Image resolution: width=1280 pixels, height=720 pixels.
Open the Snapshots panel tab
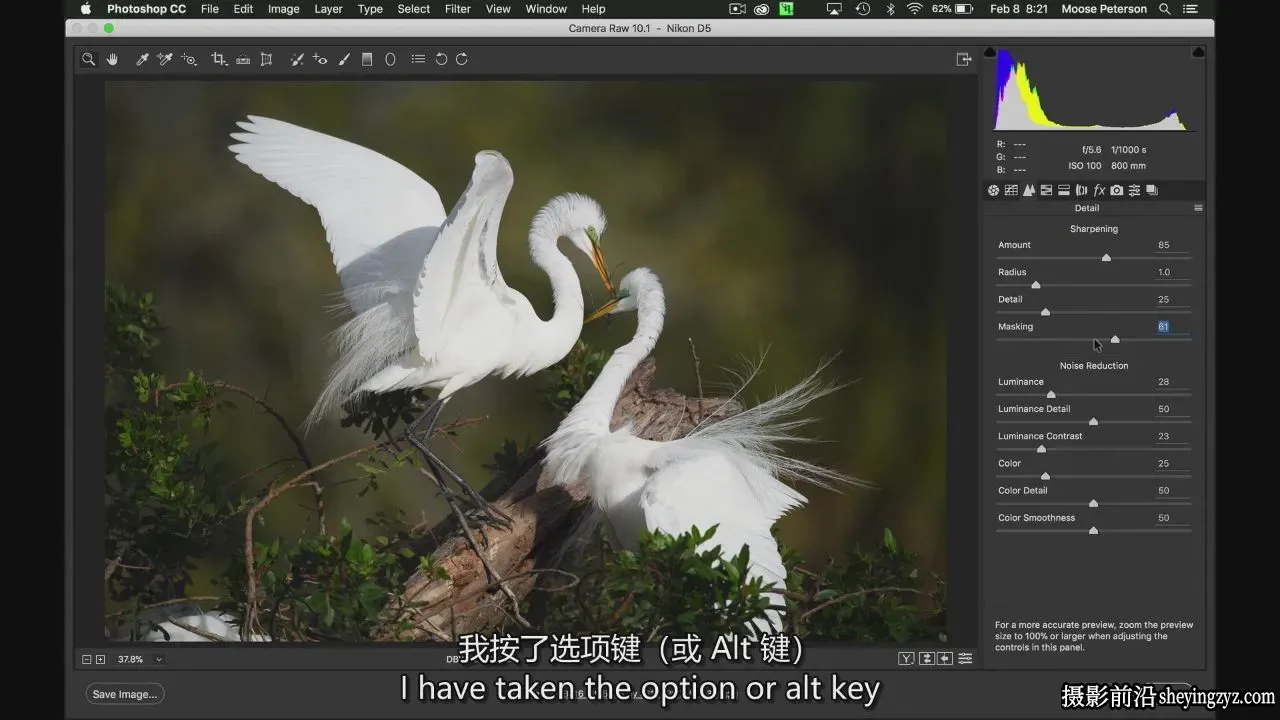coord(1151,190)
